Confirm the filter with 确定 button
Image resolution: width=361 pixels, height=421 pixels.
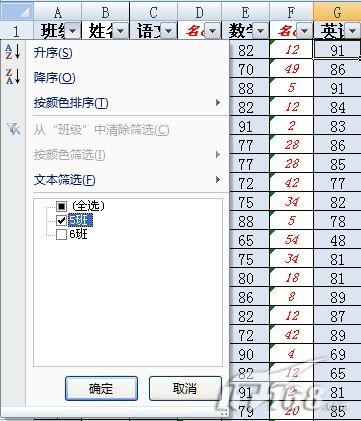(101, 388)
